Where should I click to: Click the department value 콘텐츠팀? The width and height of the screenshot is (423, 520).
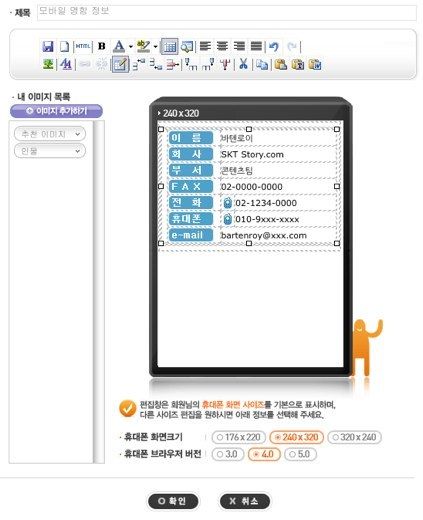(237, 171)
